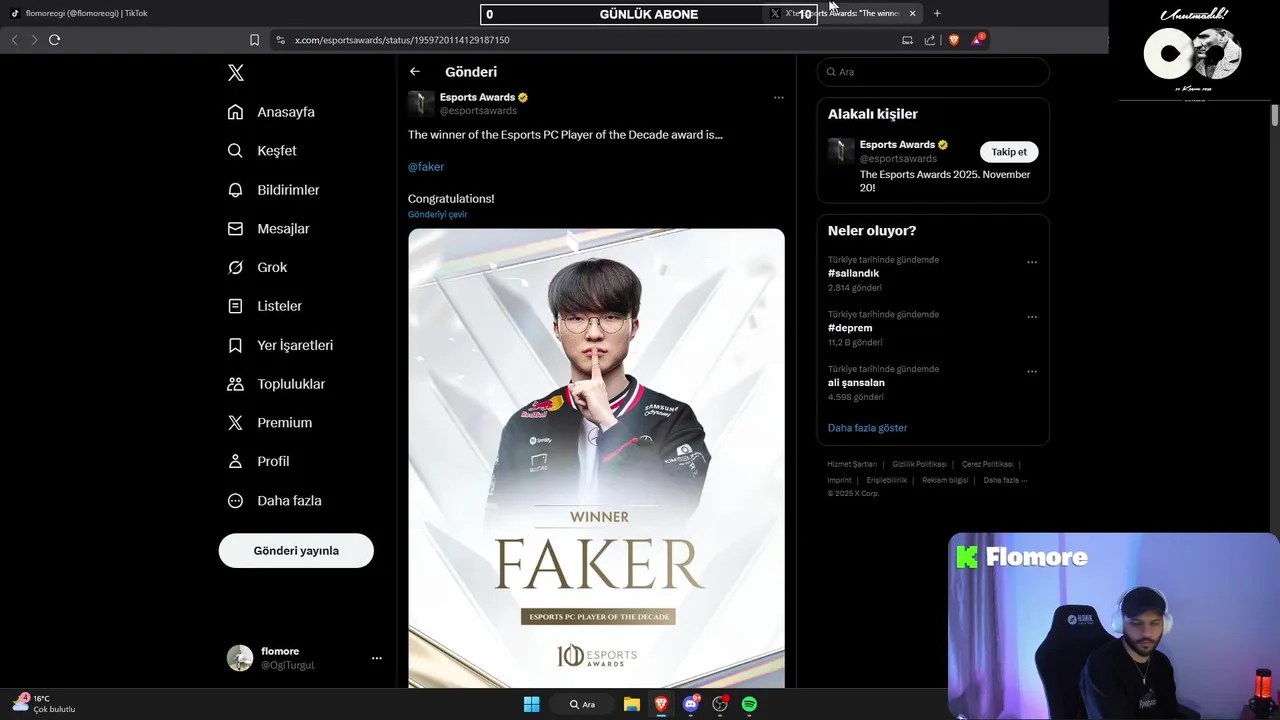Click the Windows taskbar Ara search box
The height and width of the screenshot is (720, 1280).
[x=583, y=704]
